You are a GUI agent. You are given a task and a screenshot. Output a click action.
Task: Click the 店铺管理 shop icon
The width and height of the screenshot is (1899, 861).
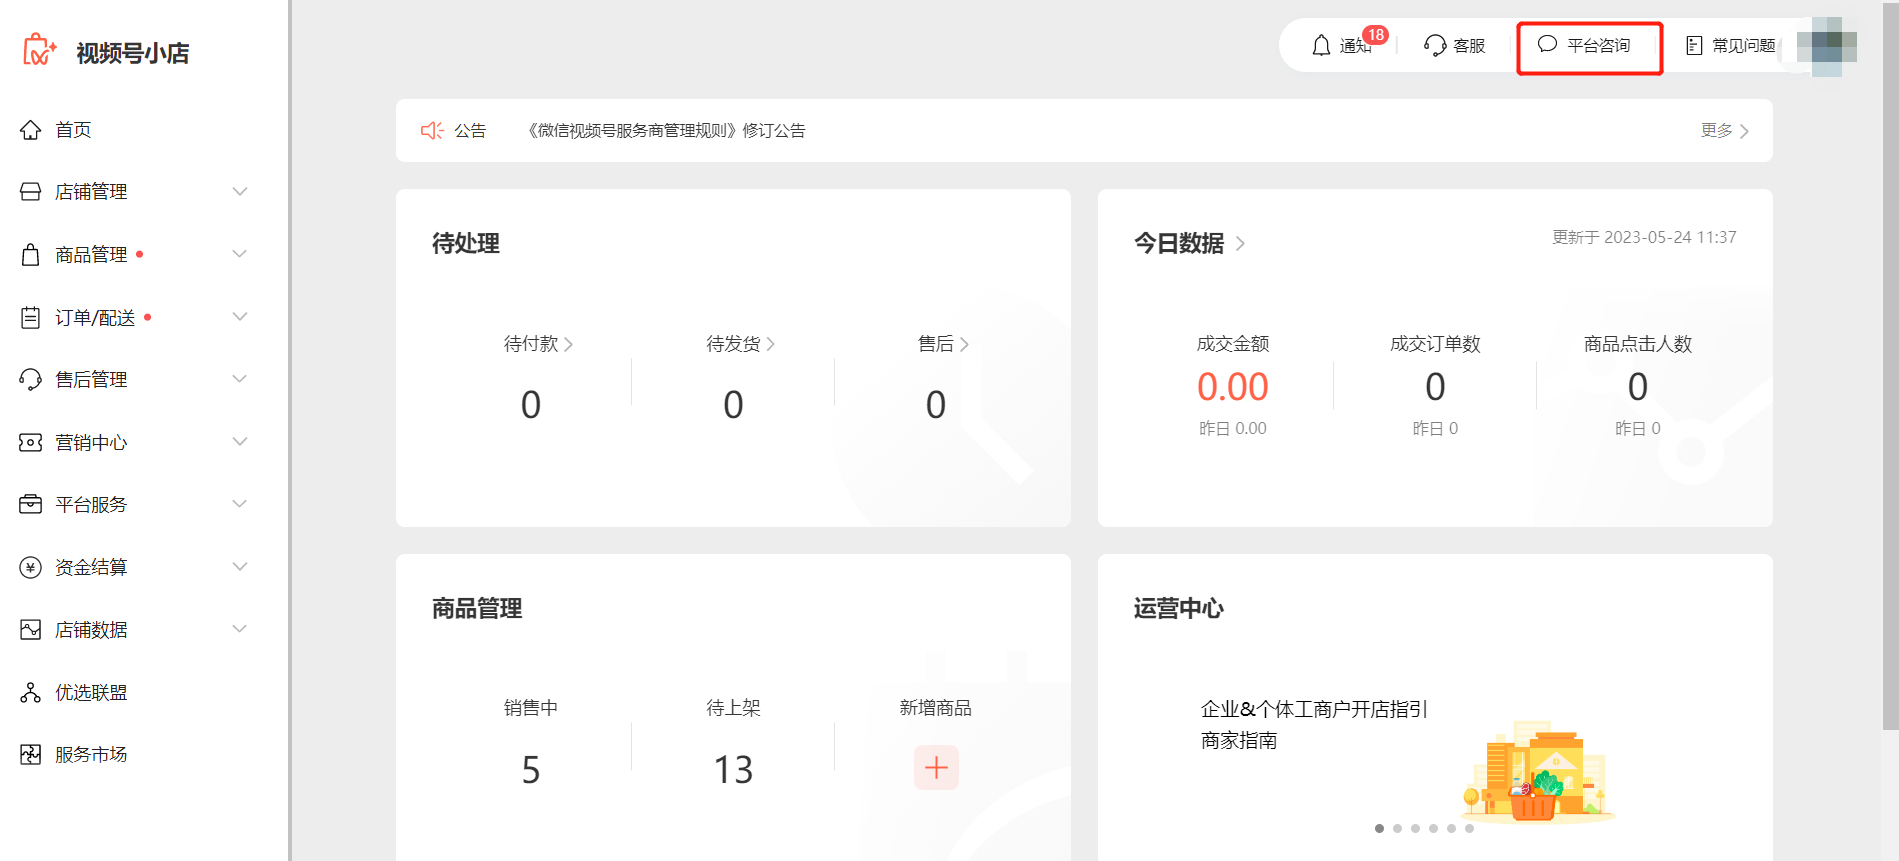point(31,192)
